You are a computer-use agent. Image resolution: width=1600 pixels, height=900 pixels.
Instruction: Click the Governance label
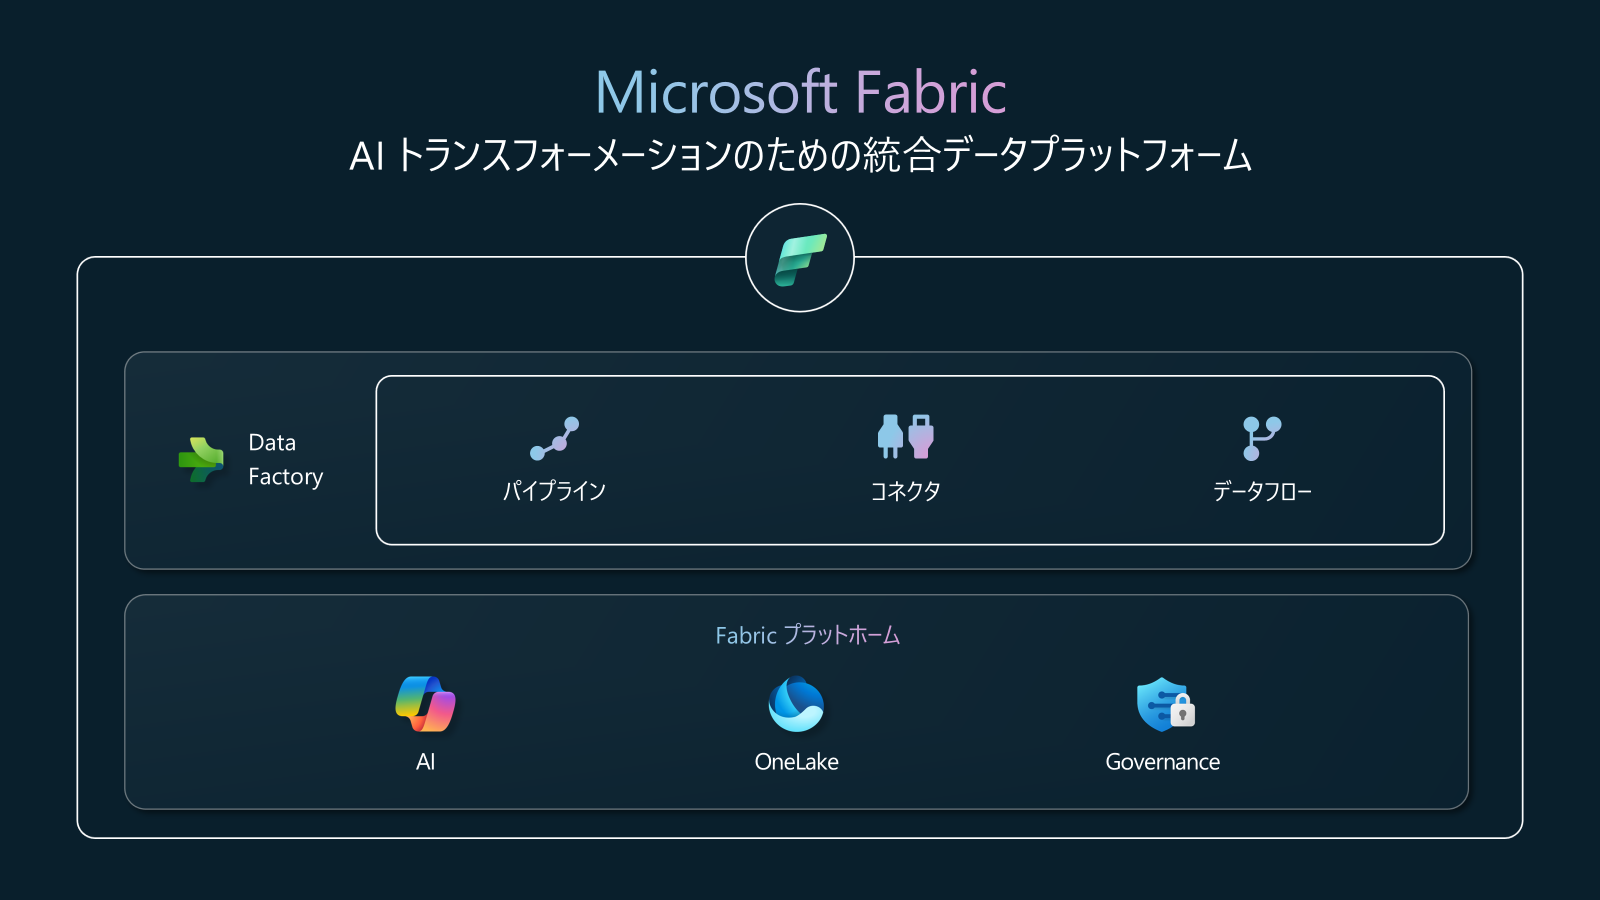1163,762
